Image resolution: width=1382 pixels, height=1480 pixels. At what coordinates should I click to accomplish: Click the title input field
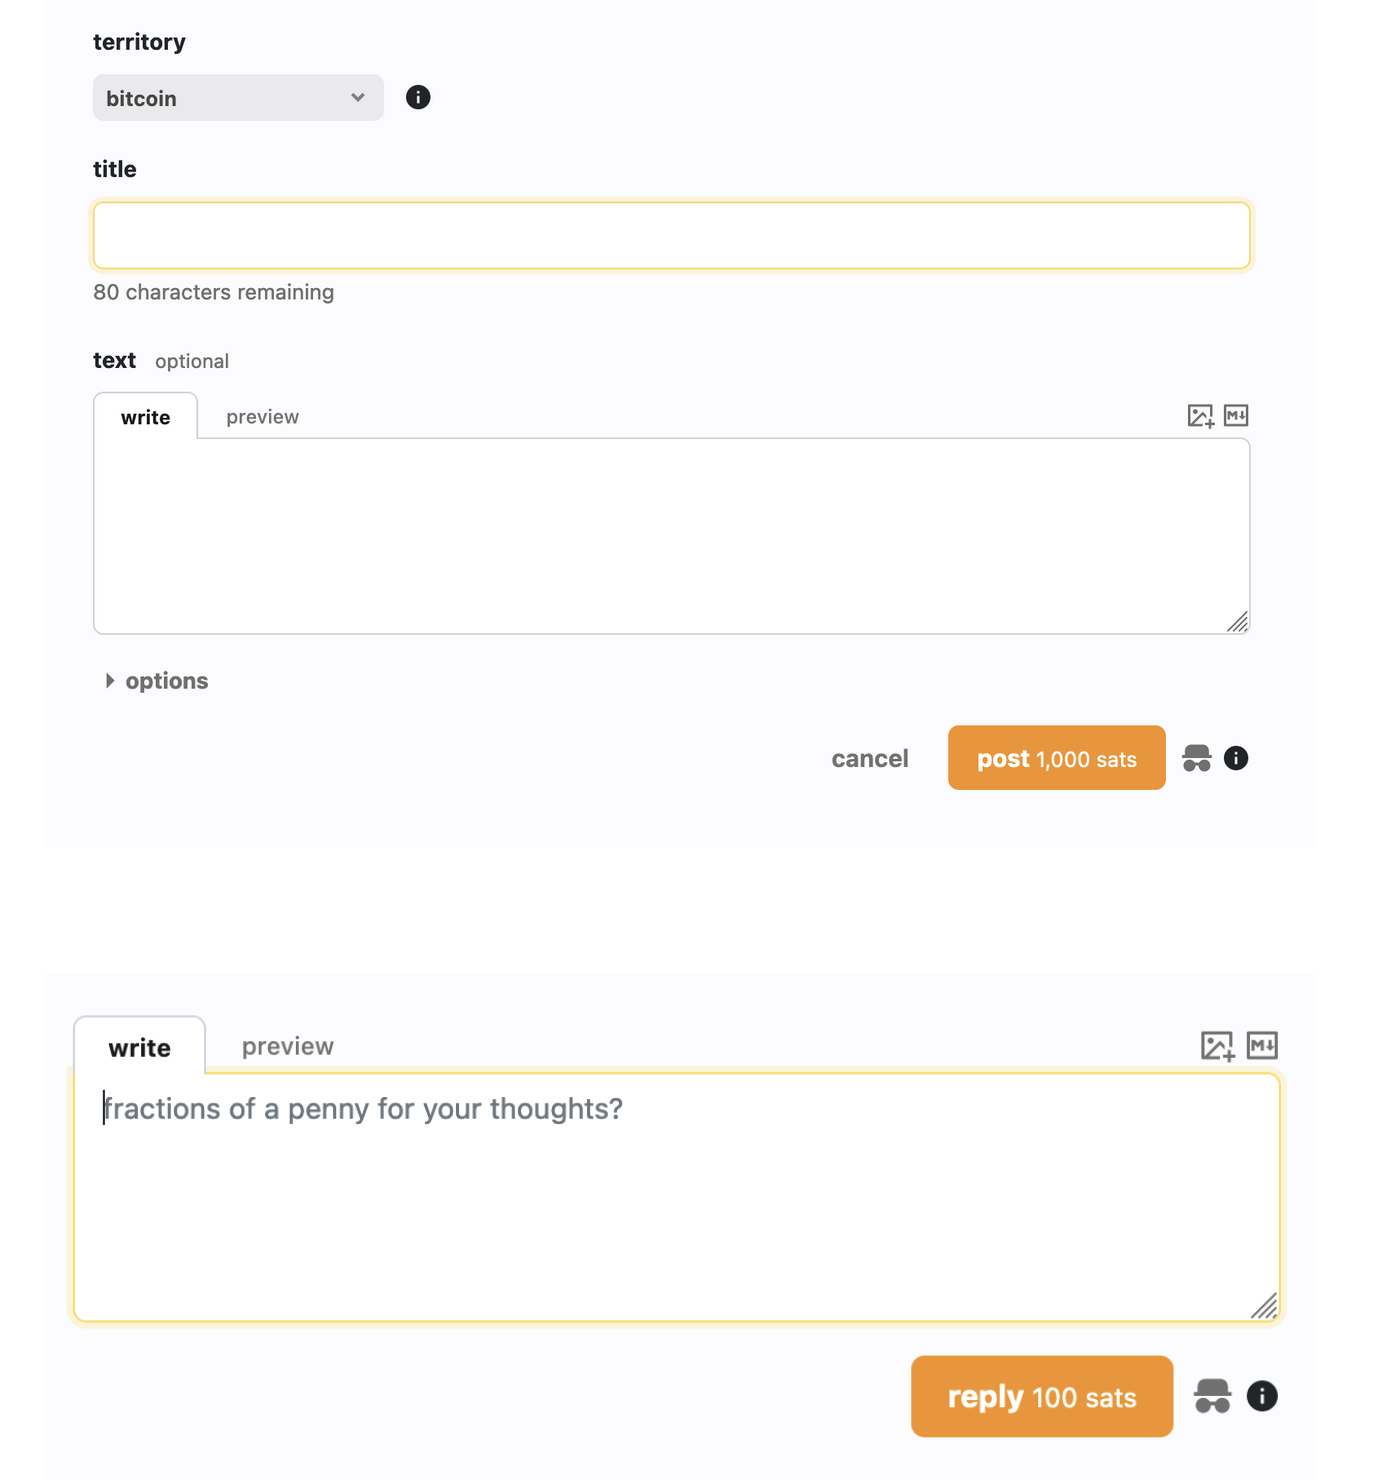coord(671,236)
